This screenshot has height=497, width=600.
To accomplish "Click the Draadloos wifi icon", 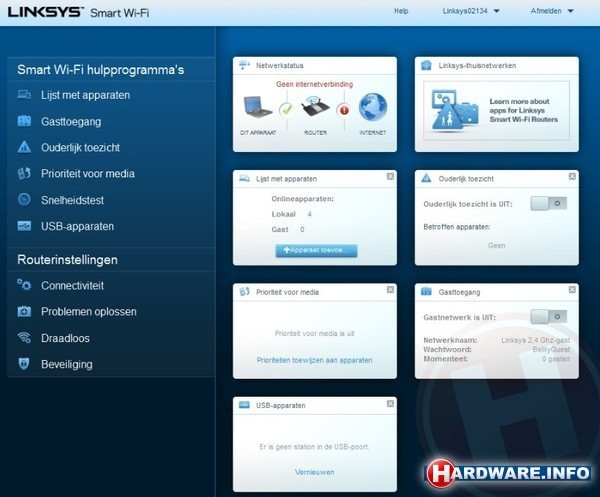I will point(24,337).
